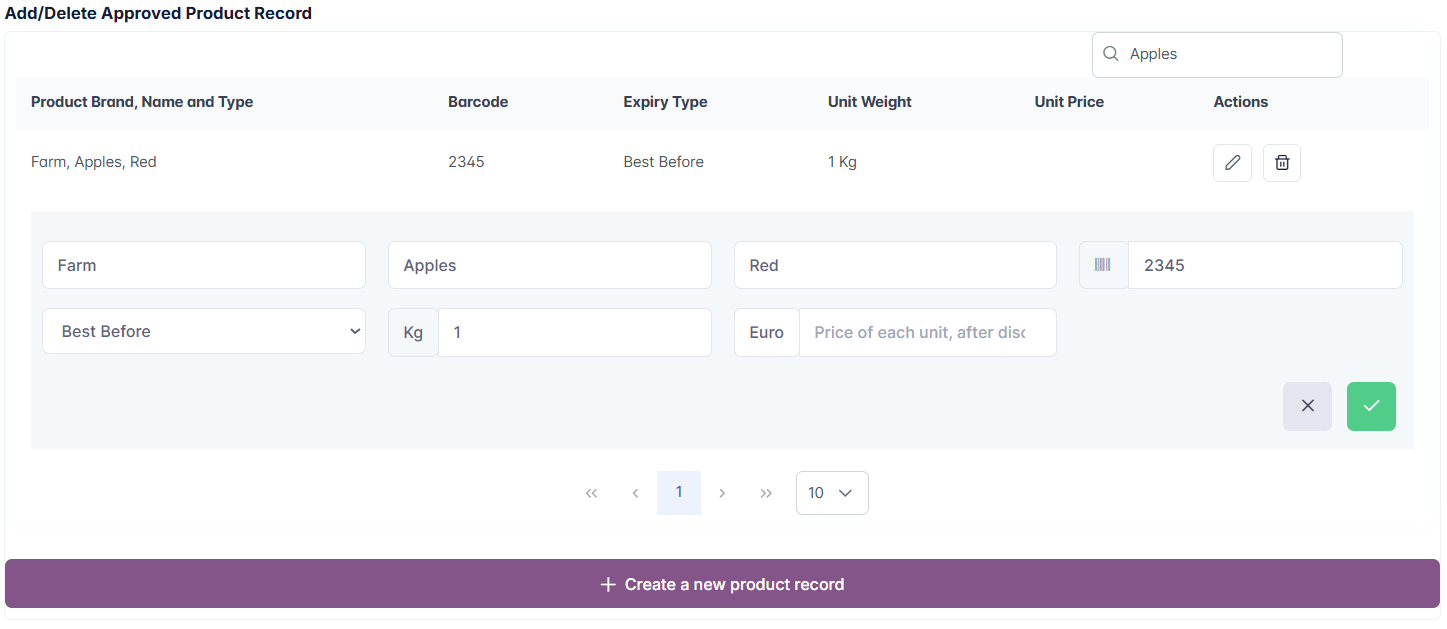
Task: Click the brand field containing Farm
Action: (x=204, y=265)
